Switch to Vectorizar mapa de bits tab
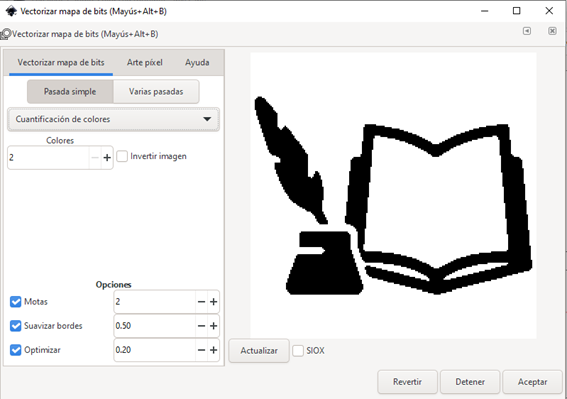Image resolution: width=567 pixels, height=399 pixels. coord(61,63)
